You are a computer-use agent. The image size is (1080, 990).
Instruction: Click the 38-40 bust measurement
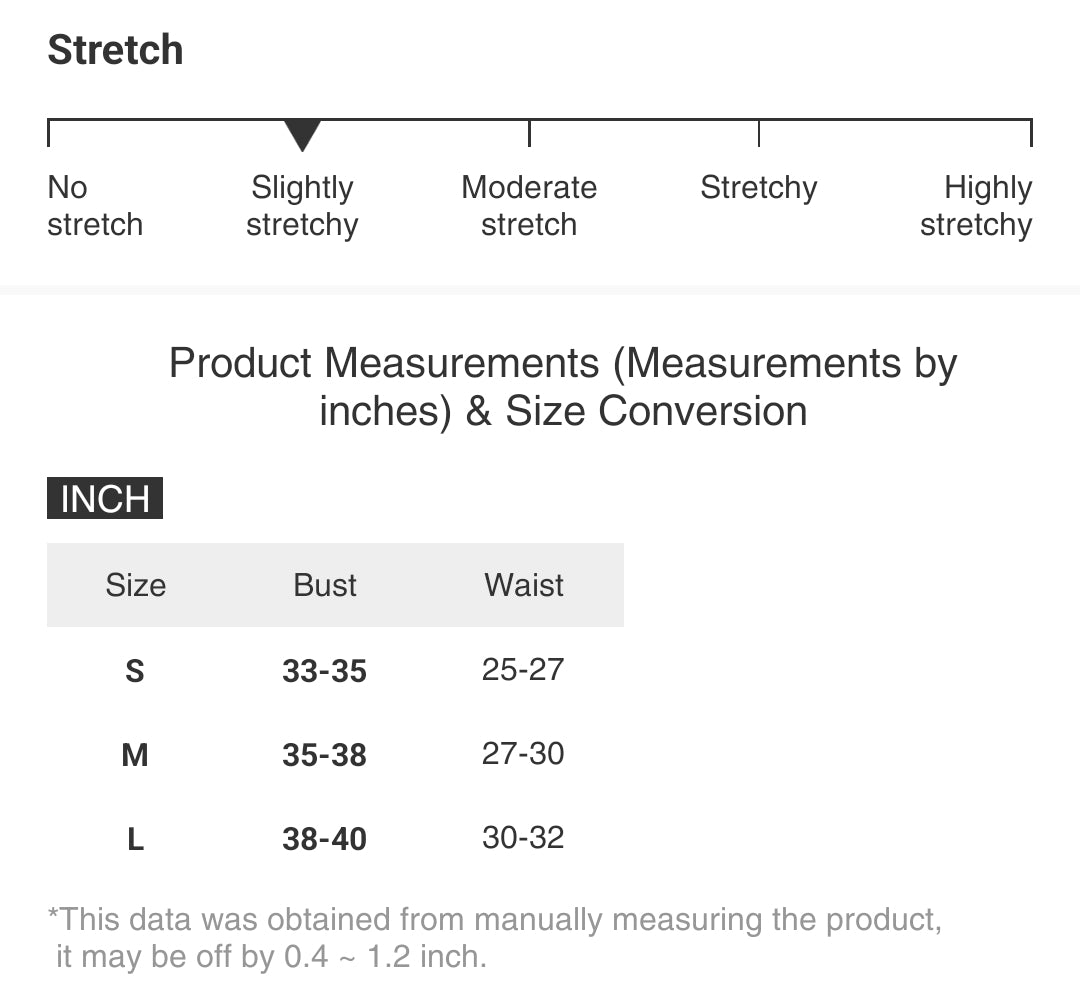click(324, 839)
